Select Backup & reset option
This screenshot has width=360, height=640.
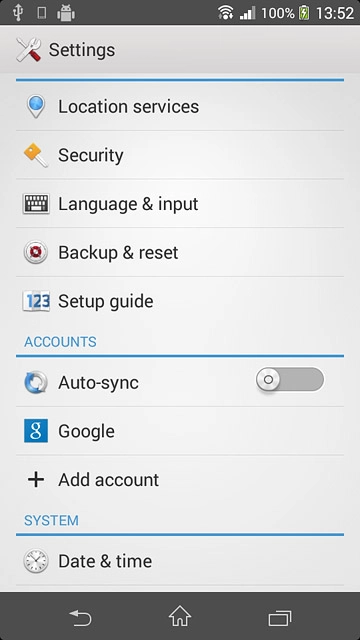point(180,252)
